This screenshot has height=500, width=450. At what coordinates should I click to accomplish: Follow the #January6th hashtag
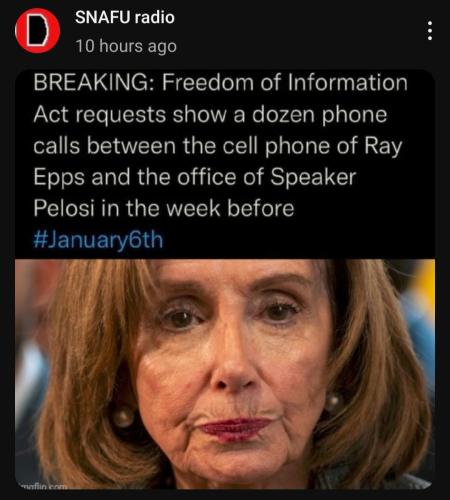point(98,240)
